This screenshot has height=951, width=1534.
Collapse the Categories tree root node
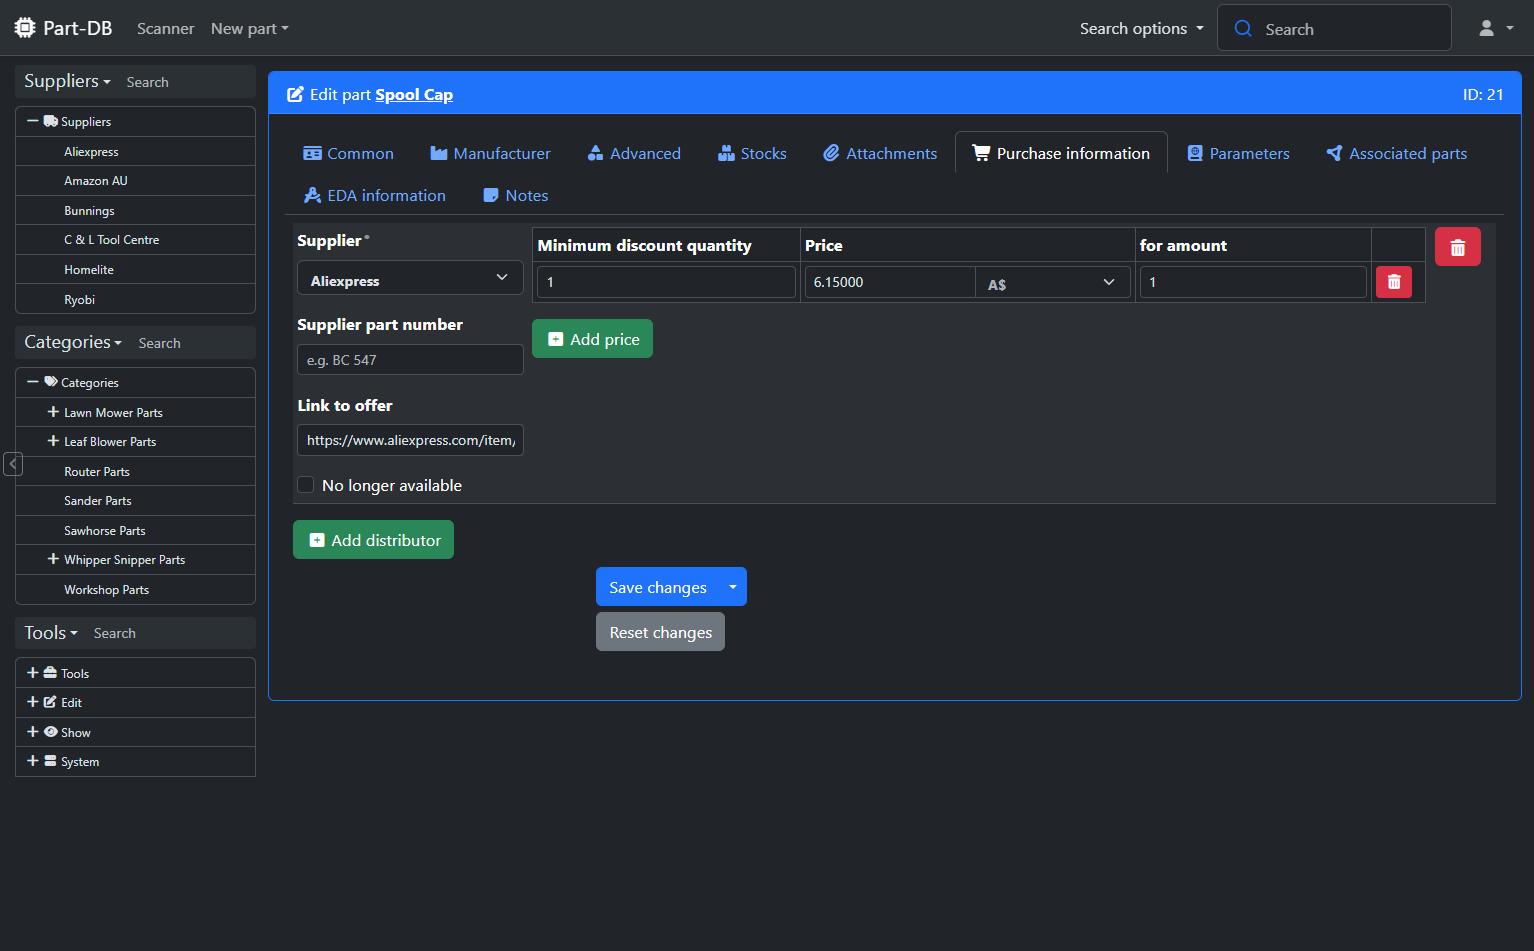click(x=33, y=382)
